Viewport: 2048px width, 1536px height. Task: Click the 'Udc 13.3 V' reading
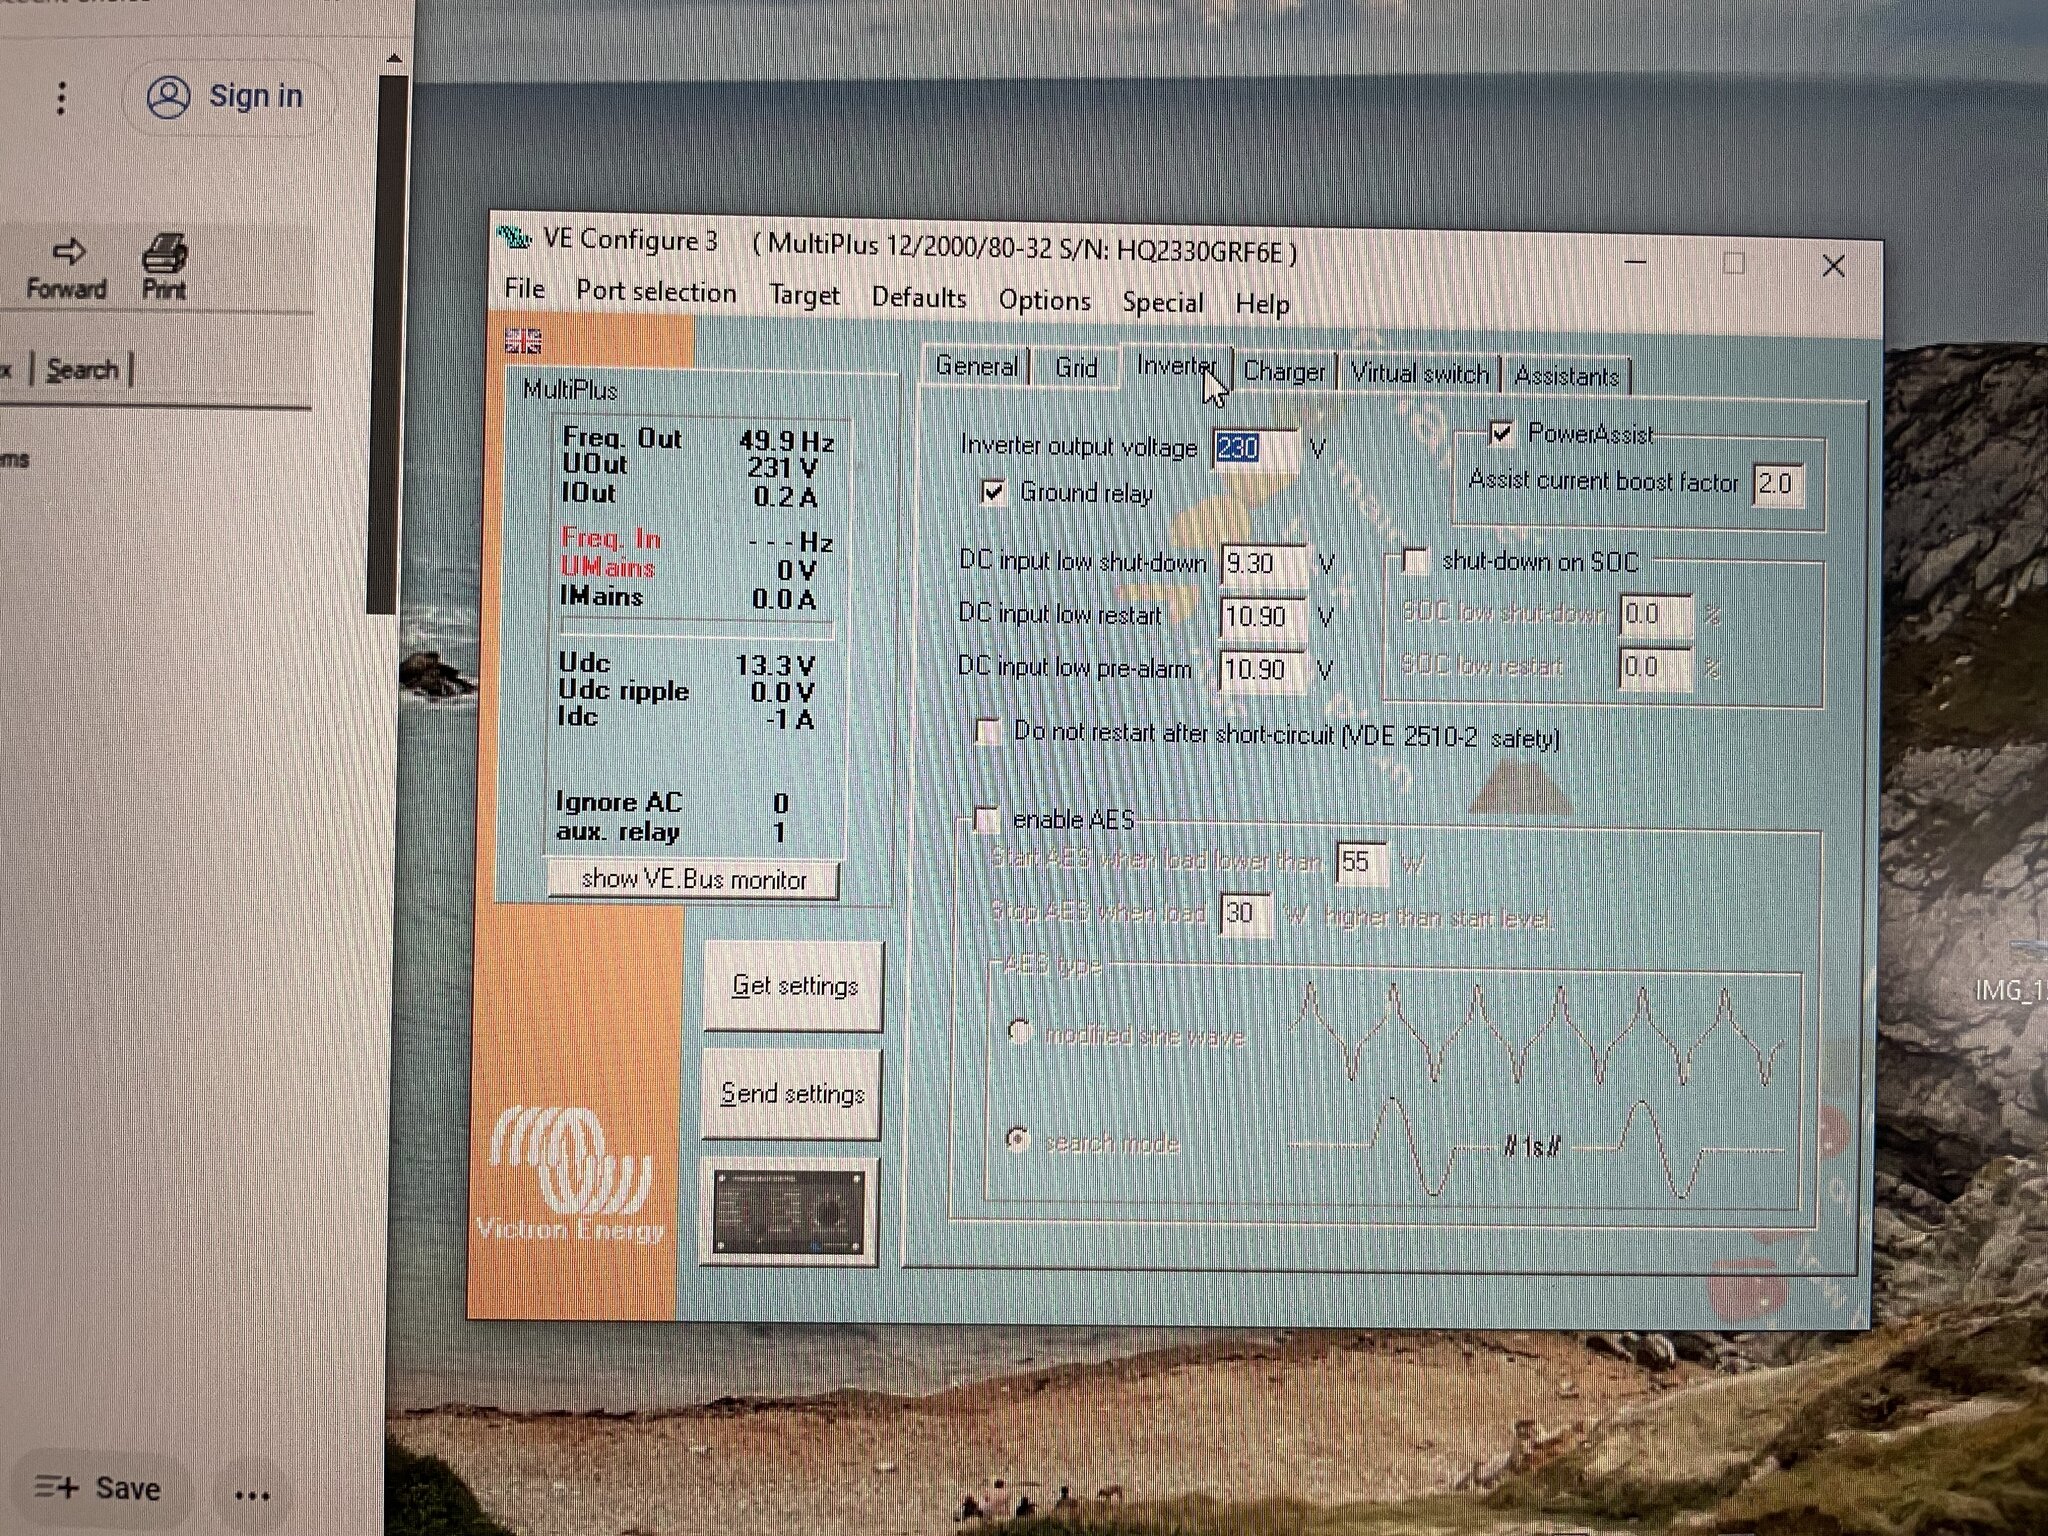pos(686,664)
